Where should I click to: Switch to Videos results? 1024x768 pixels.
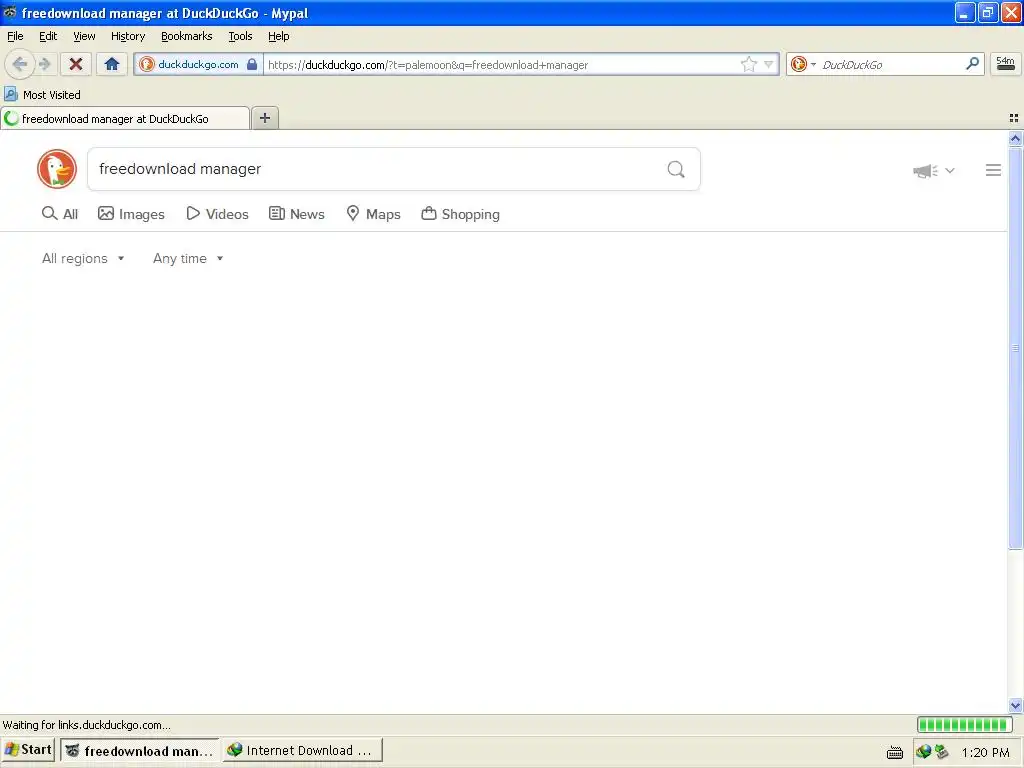pyautogui.click(x=217, y=214)
